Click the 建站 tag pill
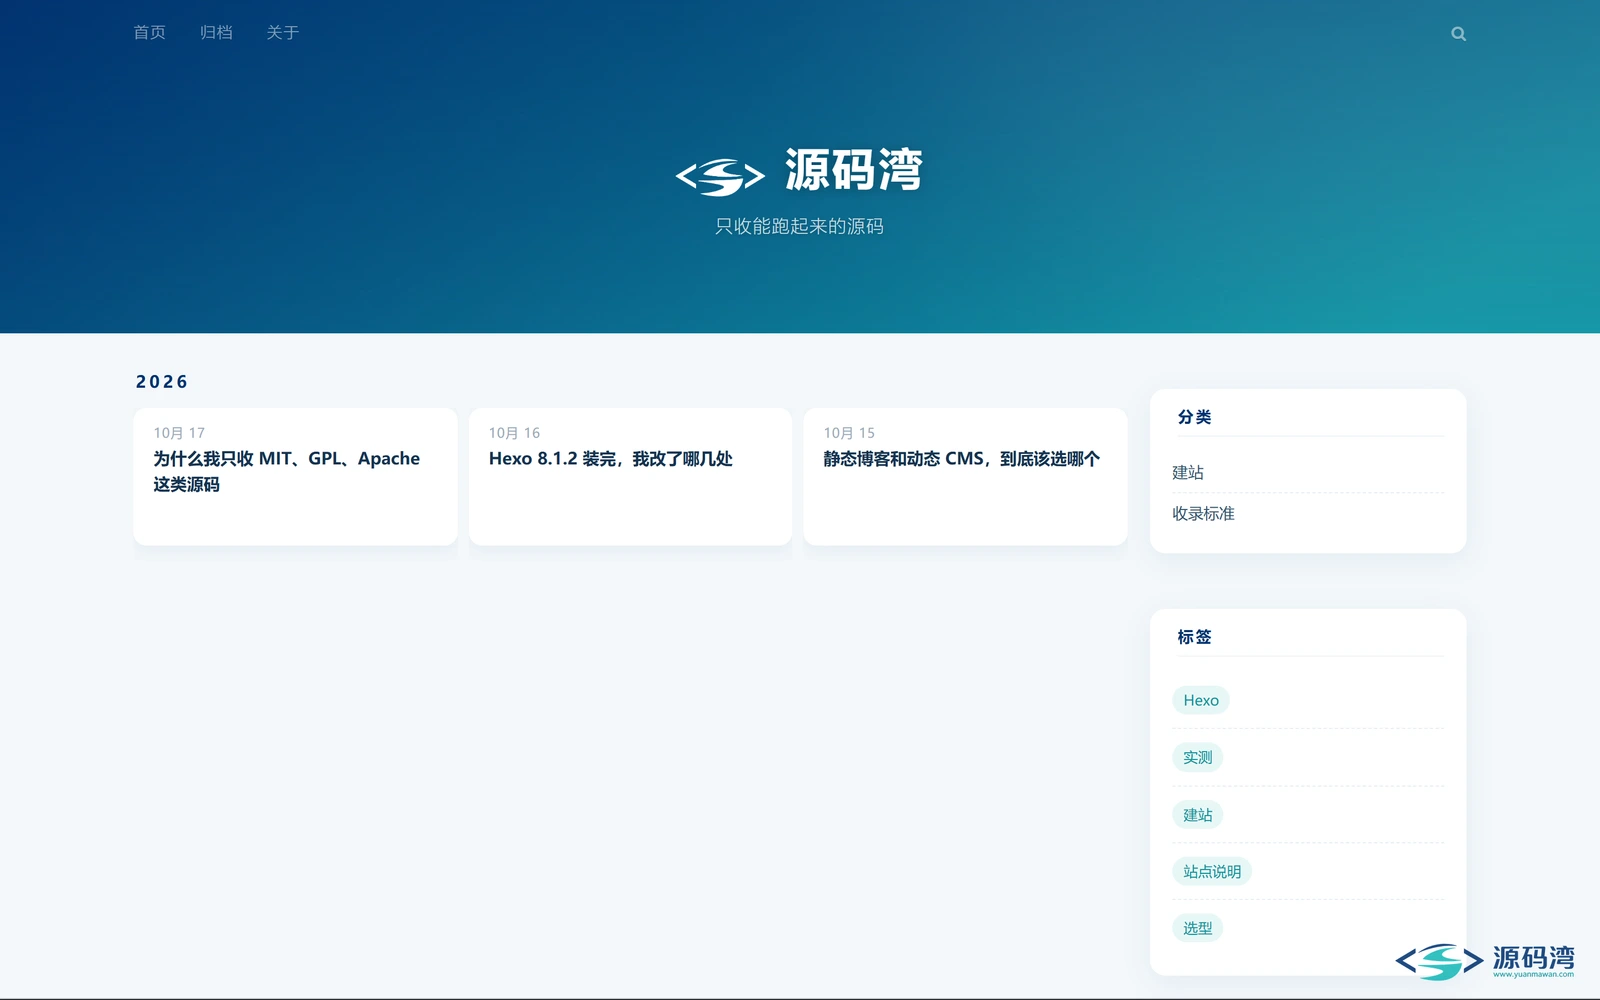Screen dimensions: 1600x1000 pyautogui.click(x=1197, y=815)
